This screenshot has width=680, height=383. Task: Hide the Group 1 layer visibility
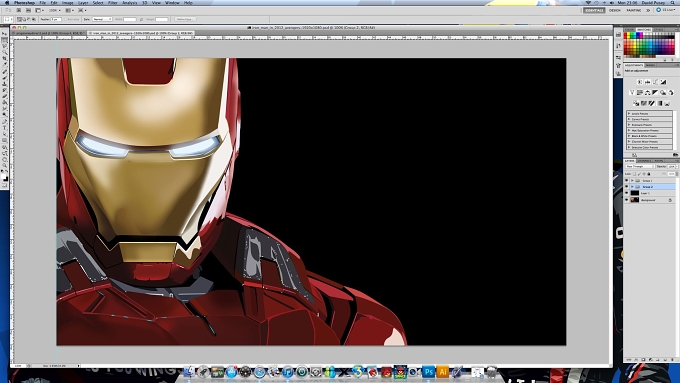click(x=626, y=180)
